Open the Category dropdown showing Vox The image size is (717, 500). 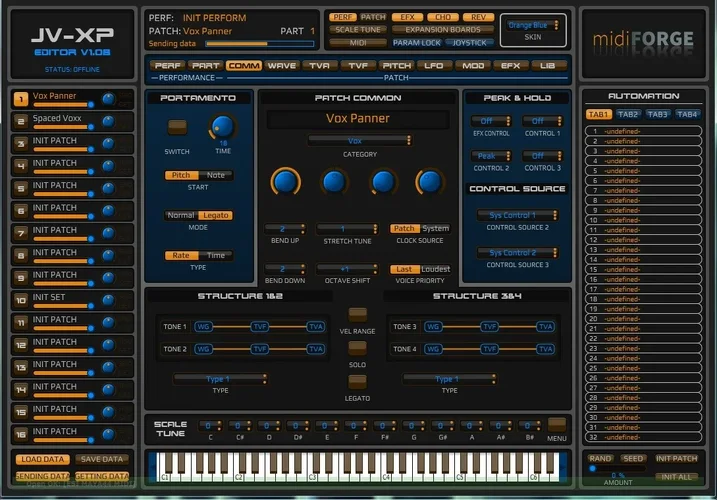coord(358,141)
